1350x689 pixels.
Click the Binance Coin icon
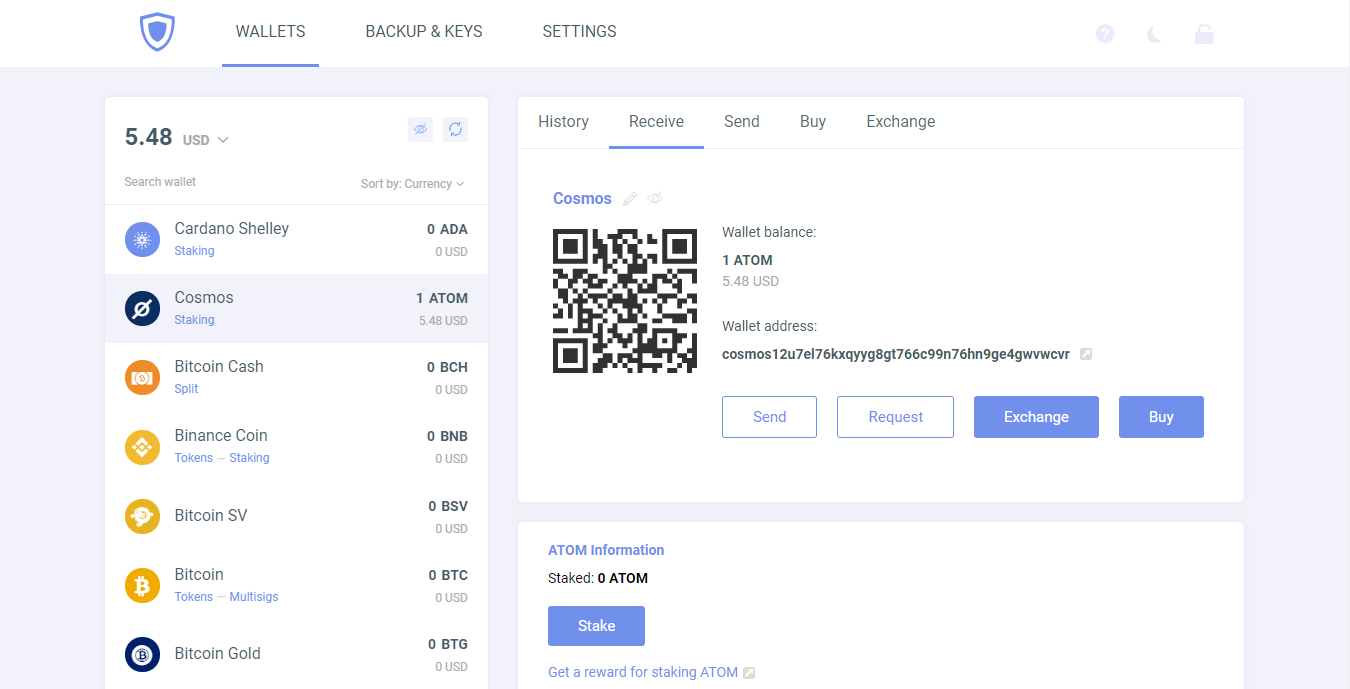click(x=142, y=446)
